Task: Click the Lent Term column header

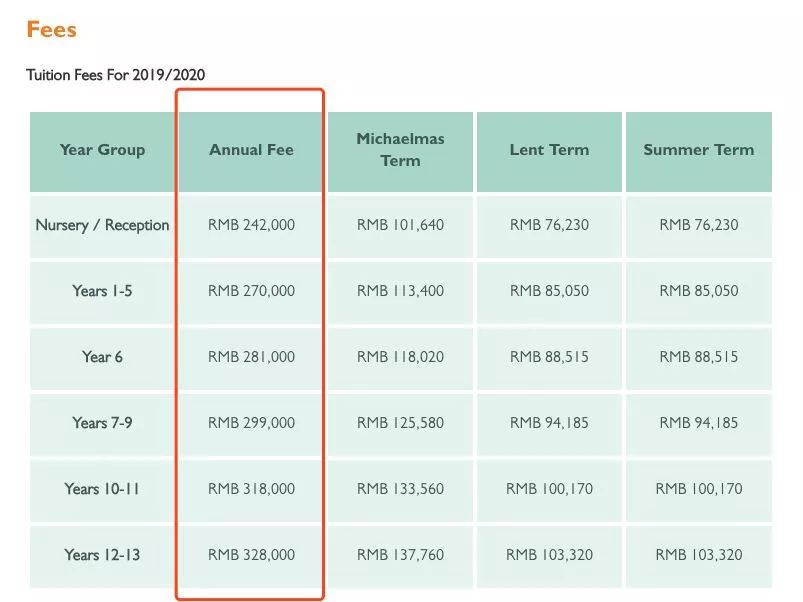Action: (549, 150)
